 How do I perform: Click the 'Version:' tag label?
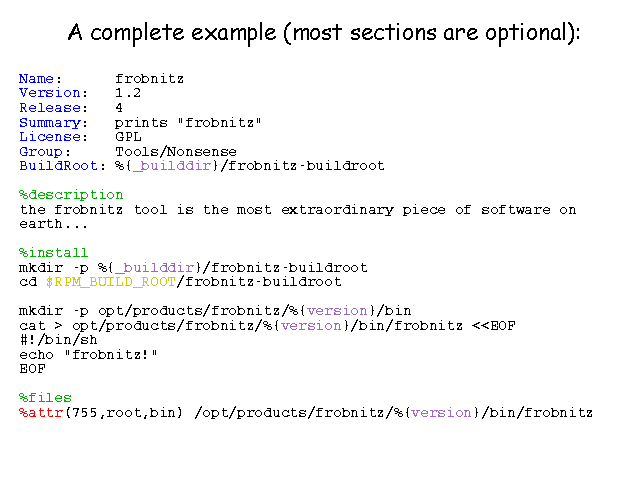tap(53, 93)
